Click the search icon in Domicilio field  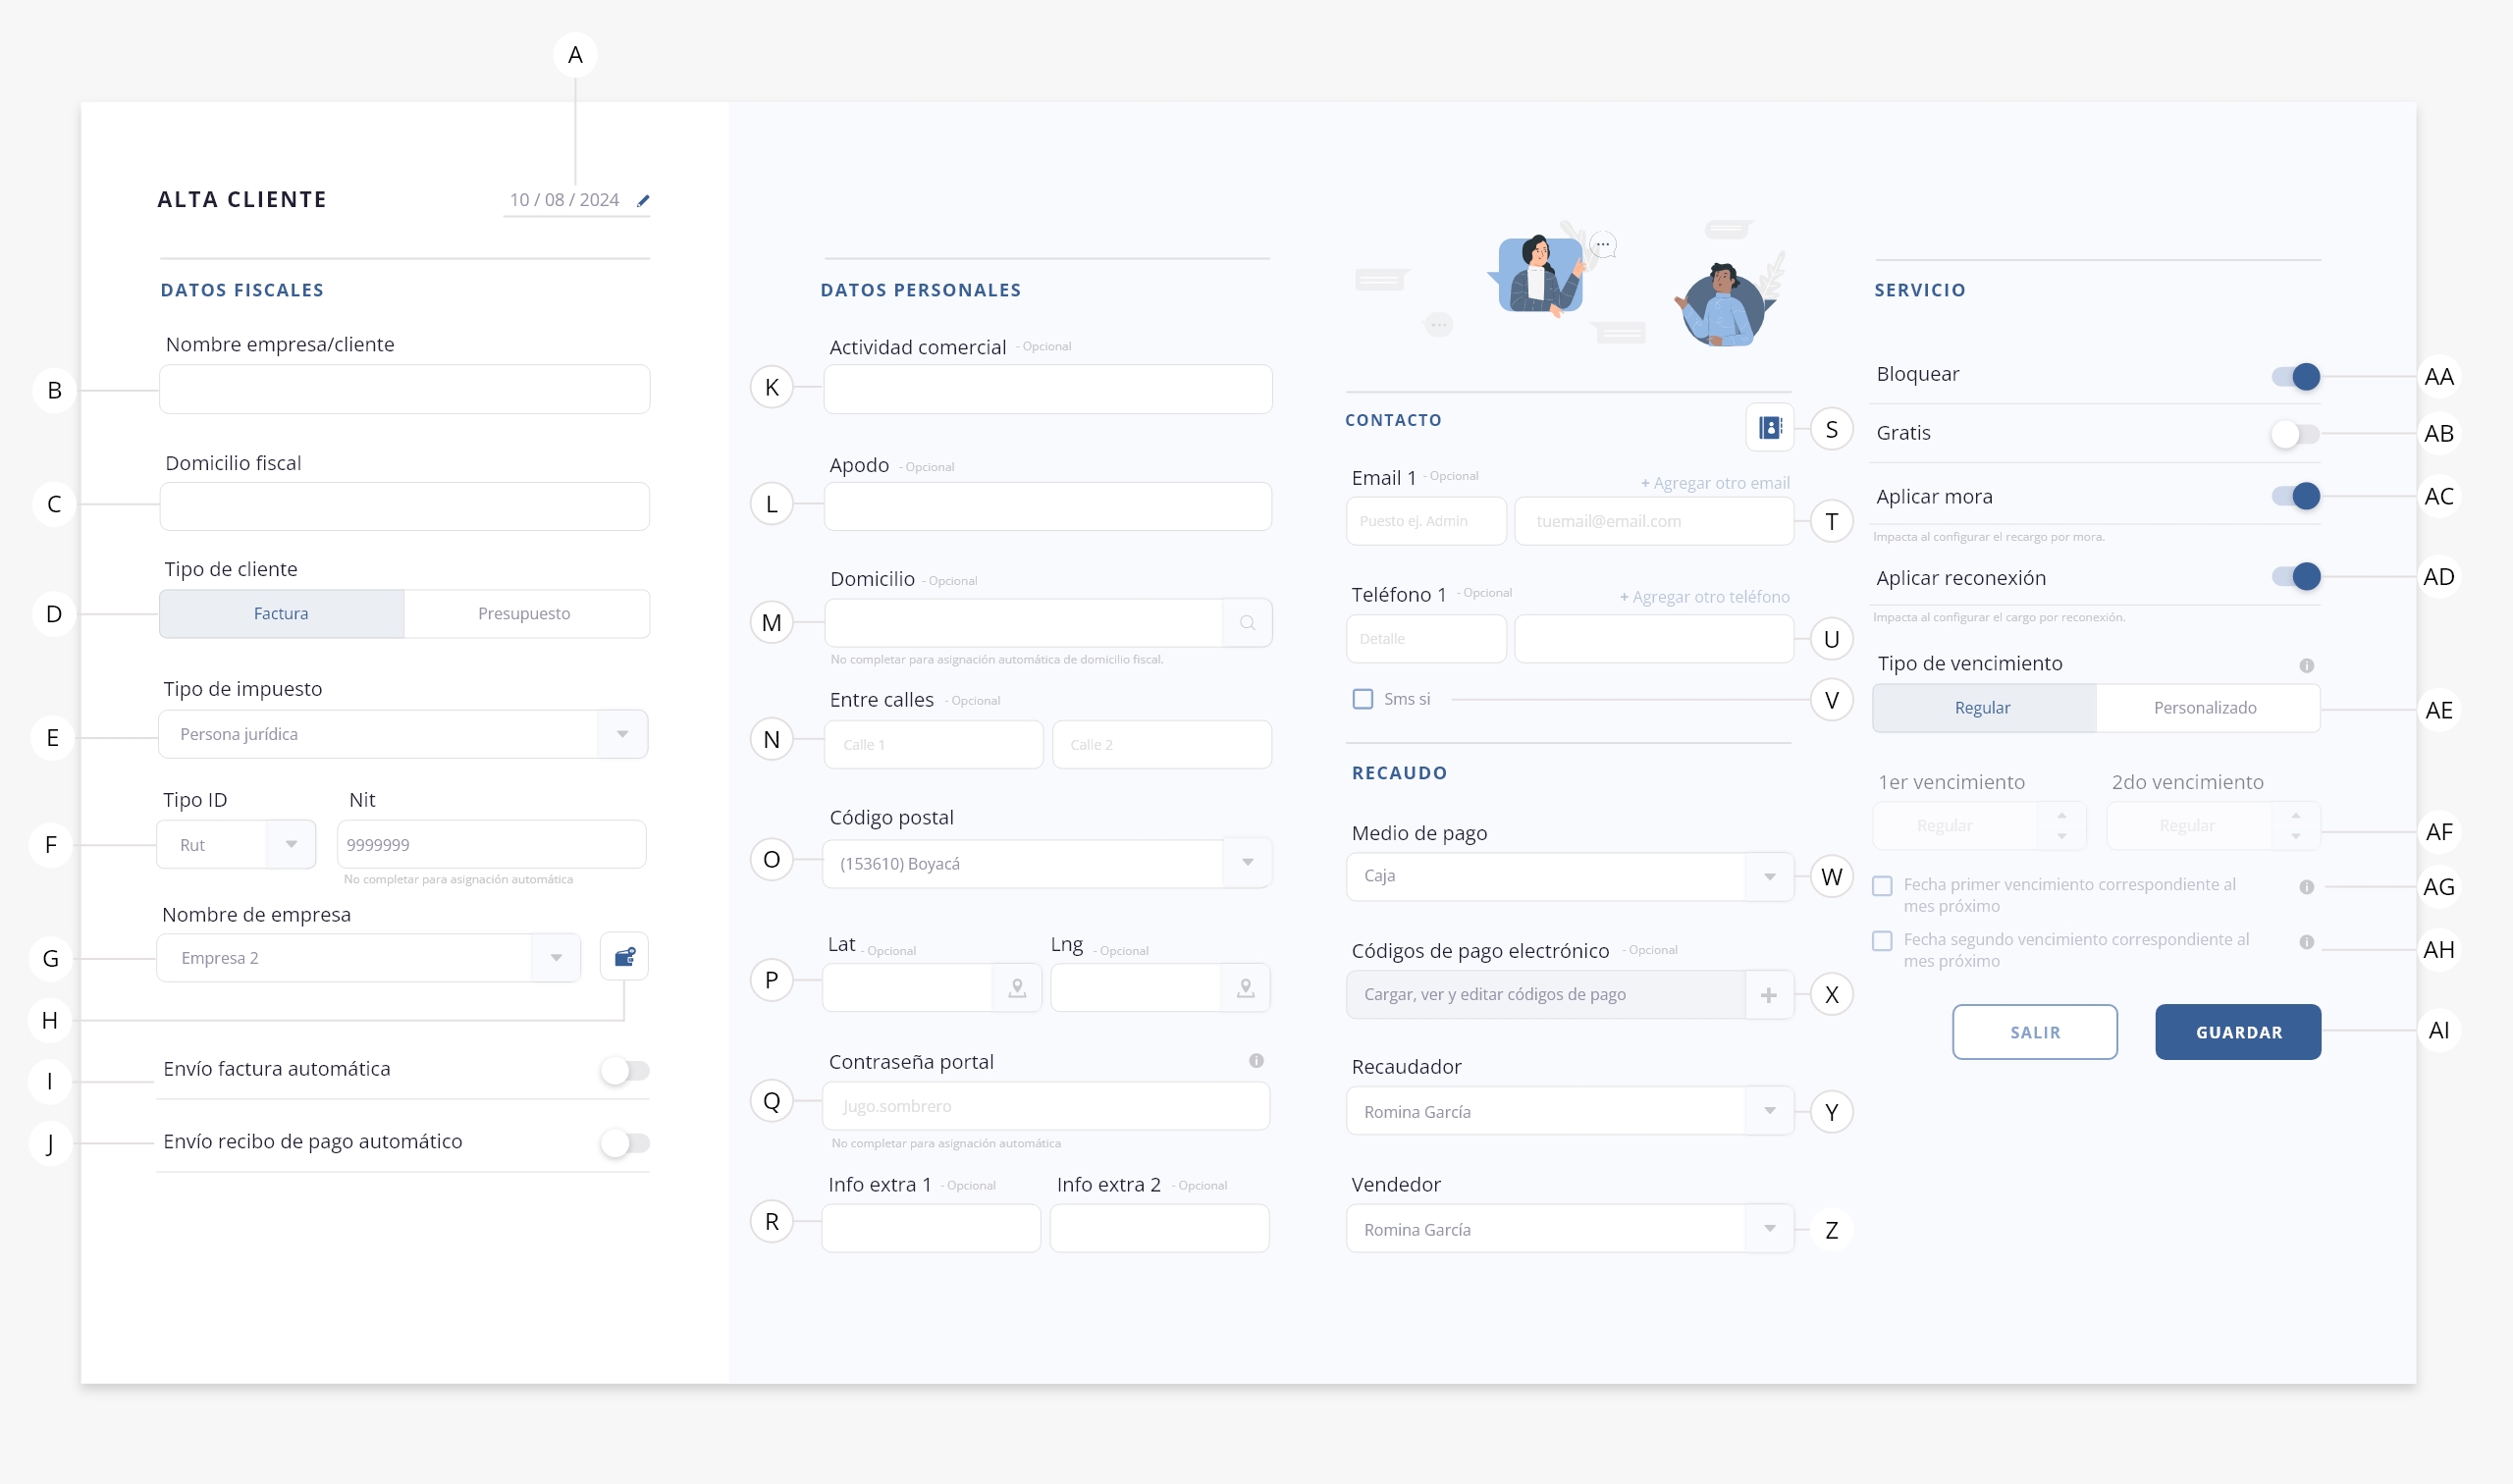(1247, 623)
